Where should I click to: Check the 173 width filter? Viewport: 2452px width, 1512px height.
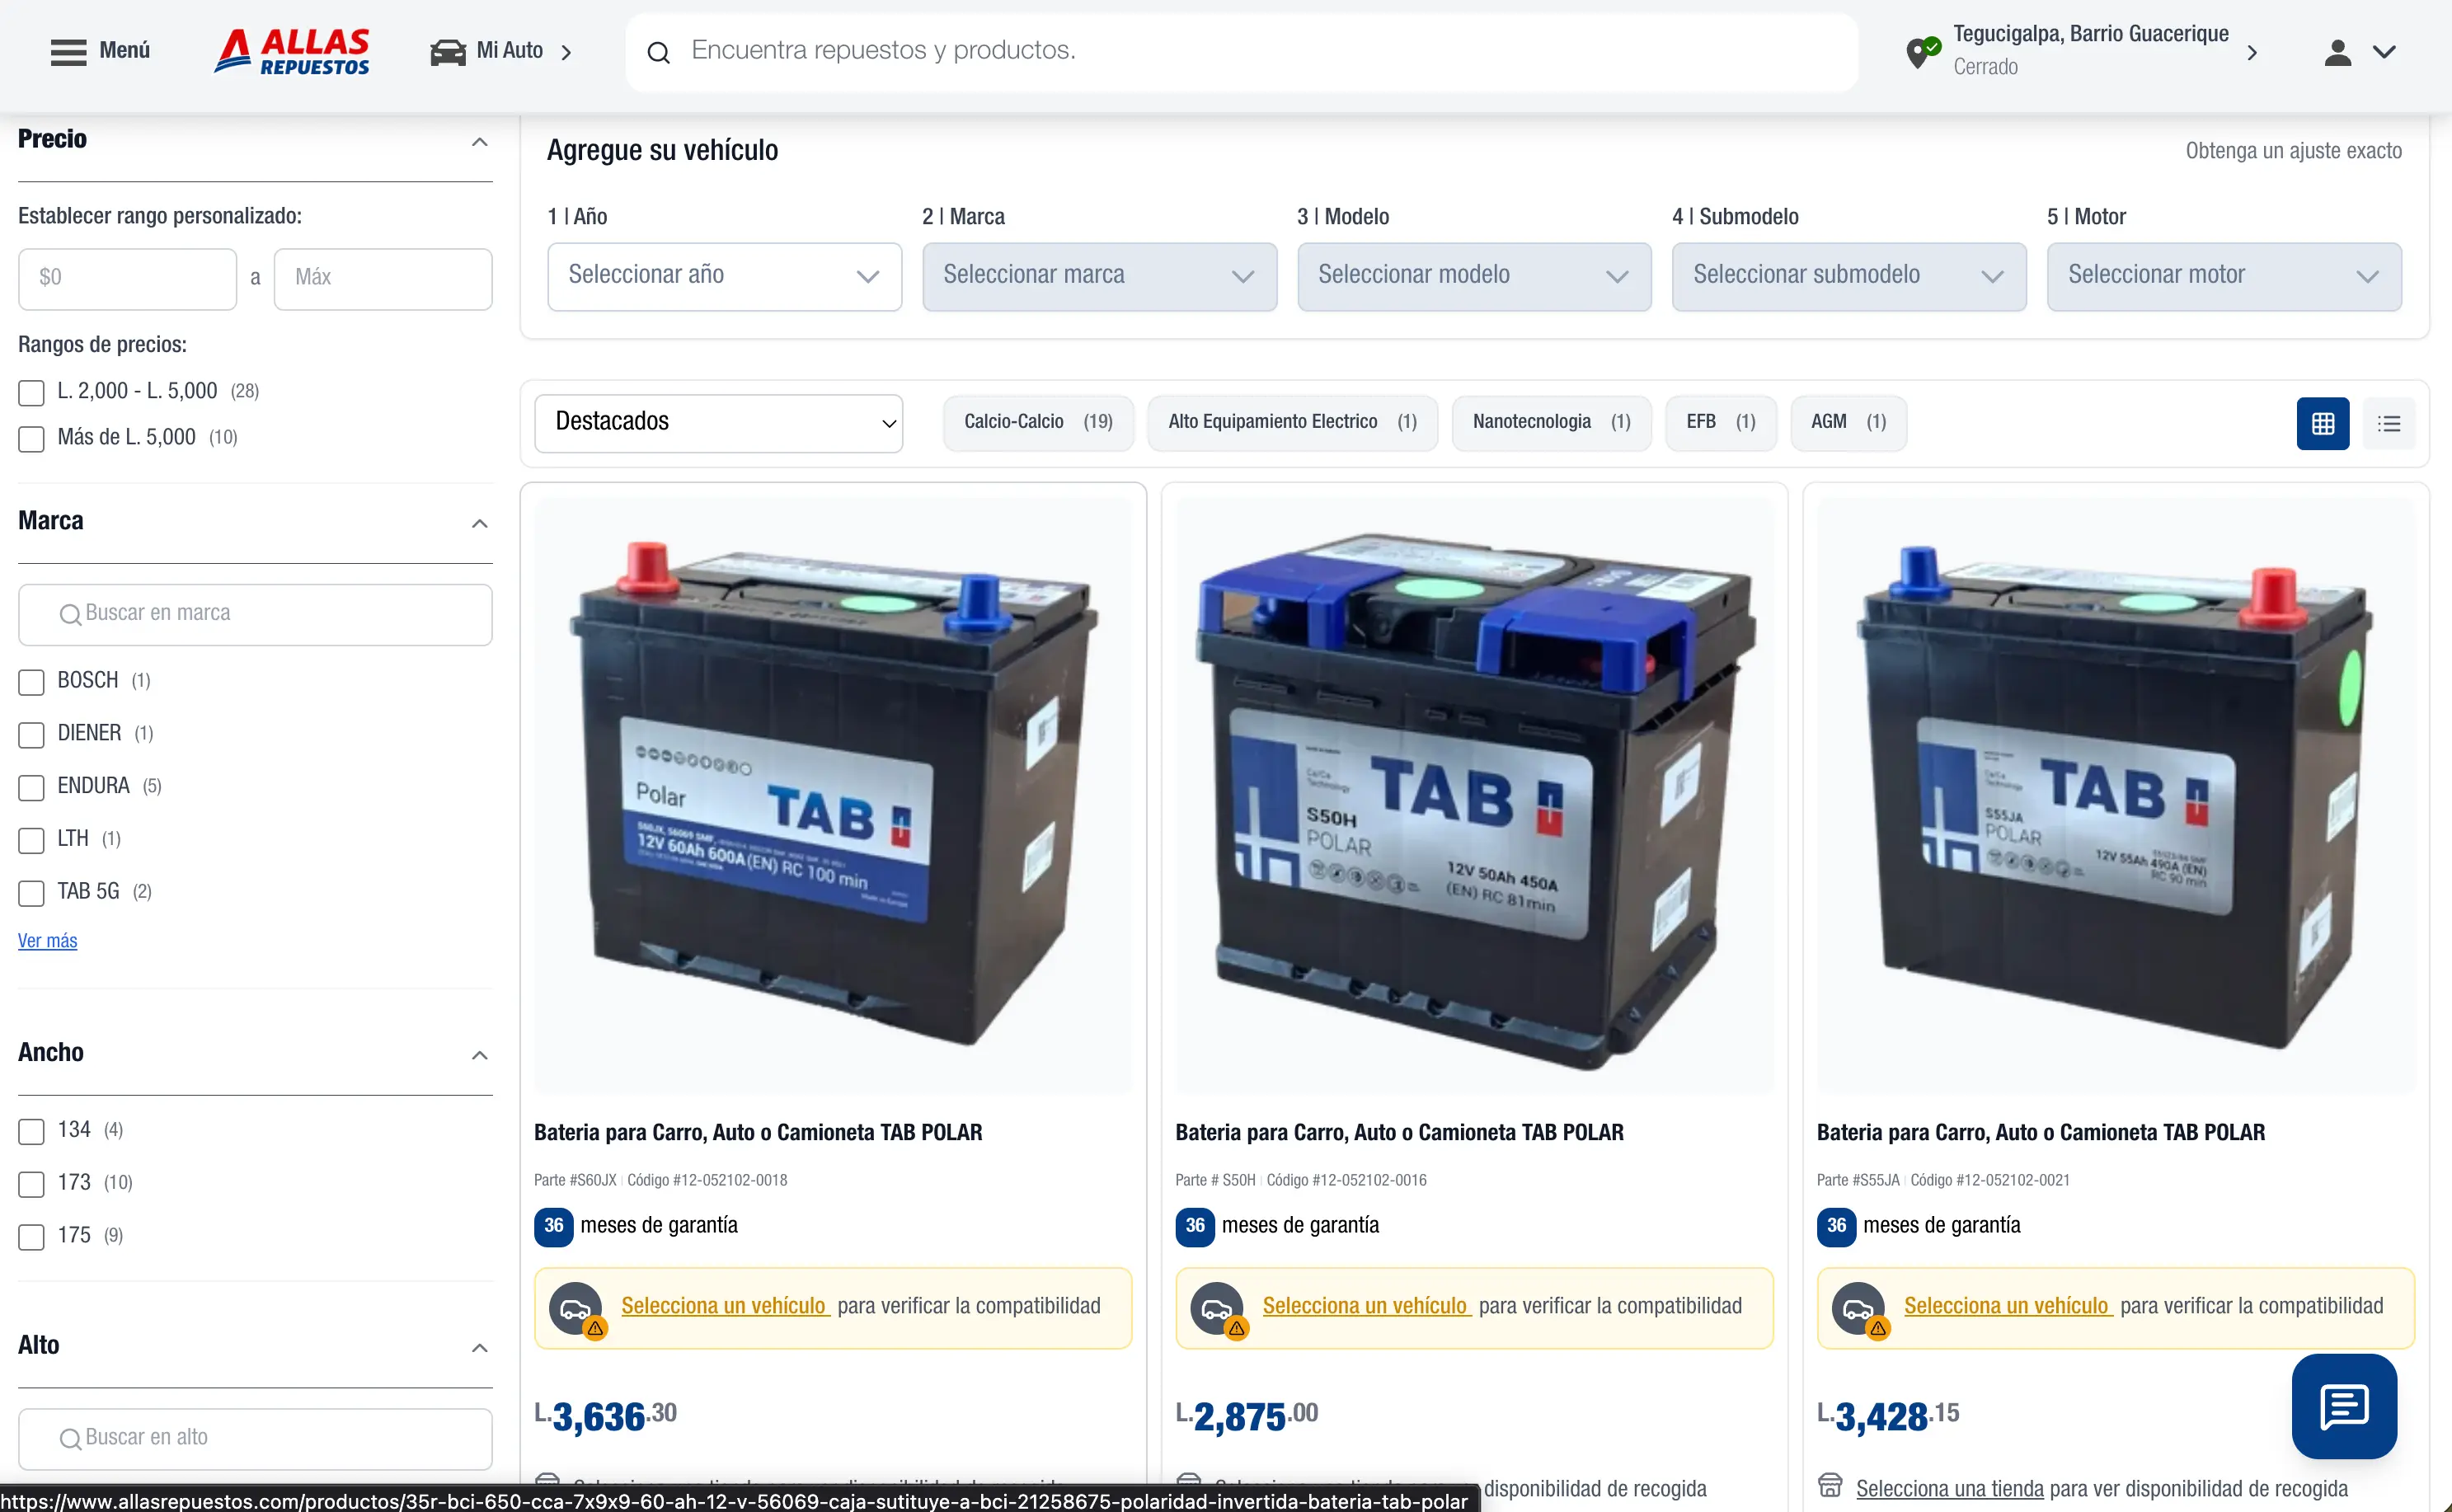pos(31,1185)
